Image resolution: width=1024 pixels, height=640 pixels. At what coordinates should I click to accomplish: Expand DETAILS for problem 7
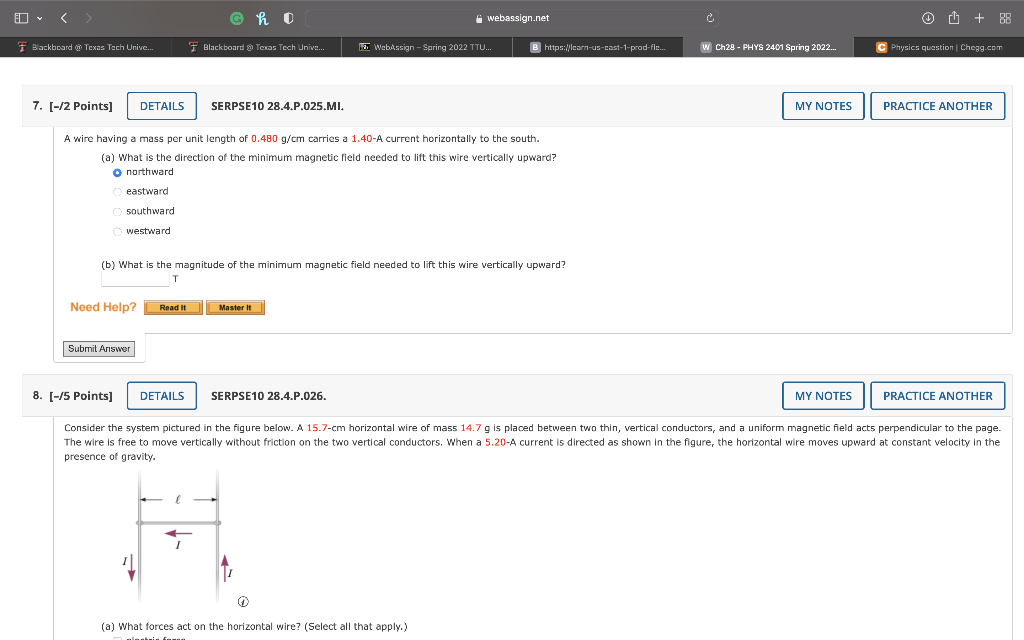point(161,106)
